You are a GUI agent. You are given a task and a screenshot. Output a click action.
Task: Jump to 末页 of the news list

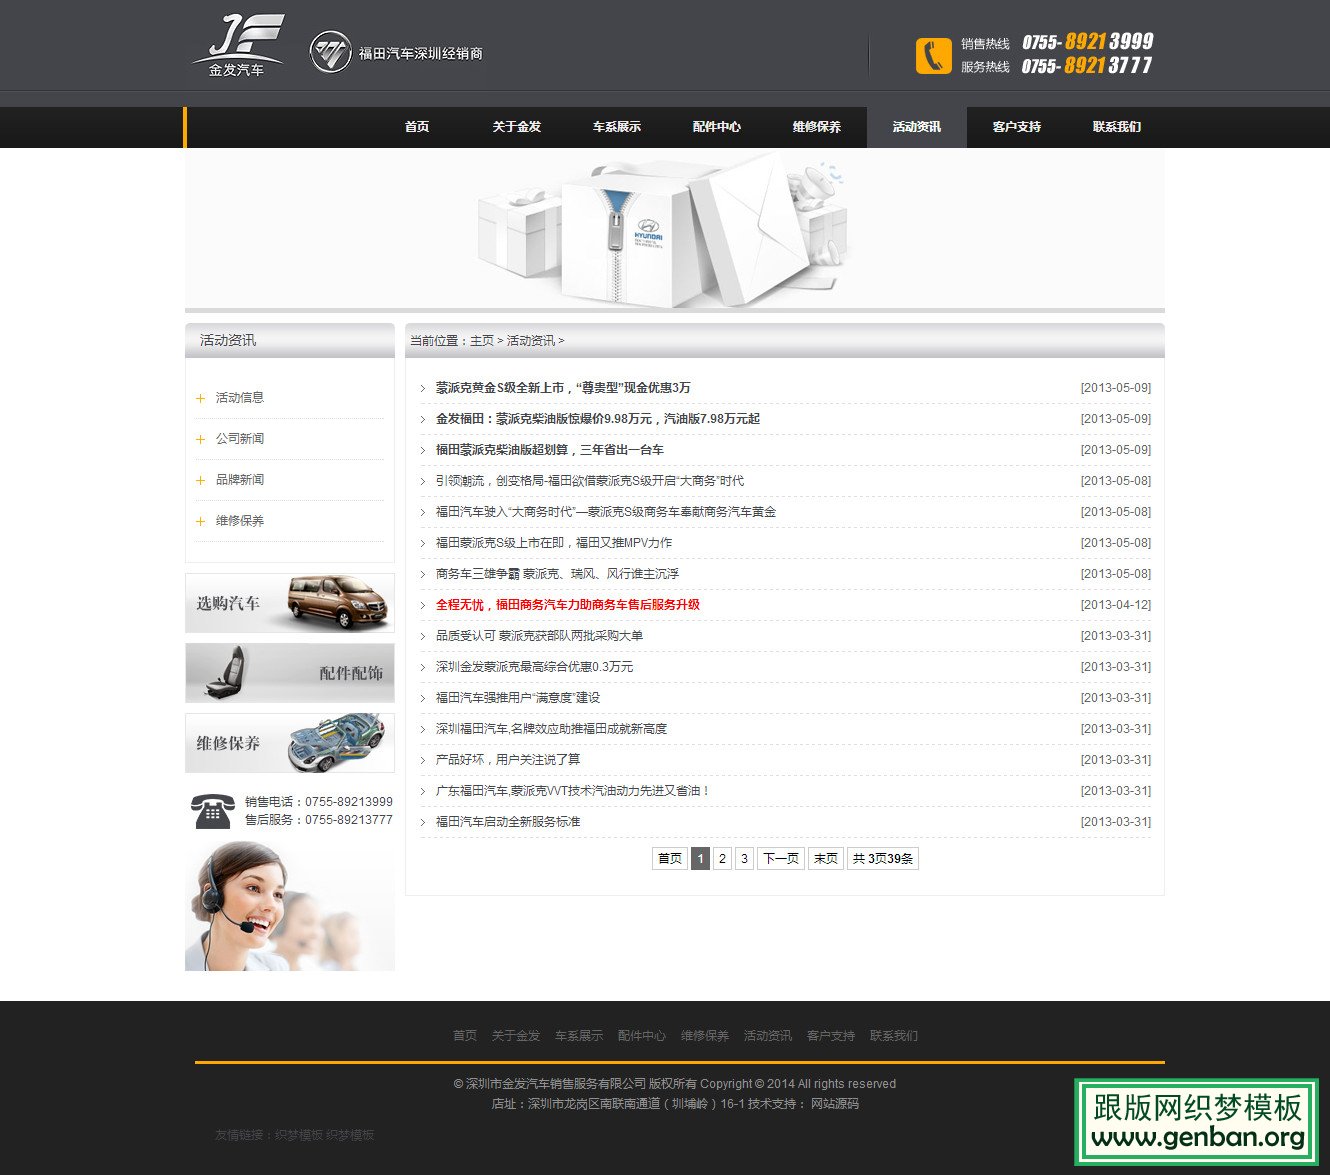click(825, 858)
